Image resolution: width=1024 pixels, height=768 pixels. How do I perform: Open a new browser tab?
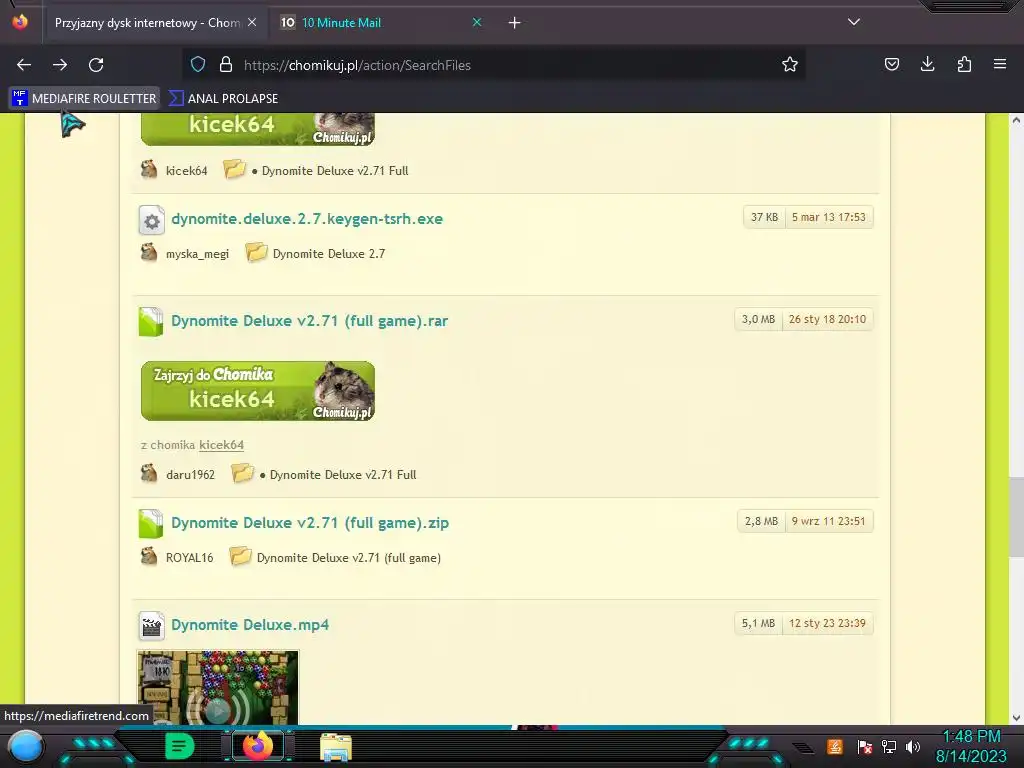[x=515, y=23]
